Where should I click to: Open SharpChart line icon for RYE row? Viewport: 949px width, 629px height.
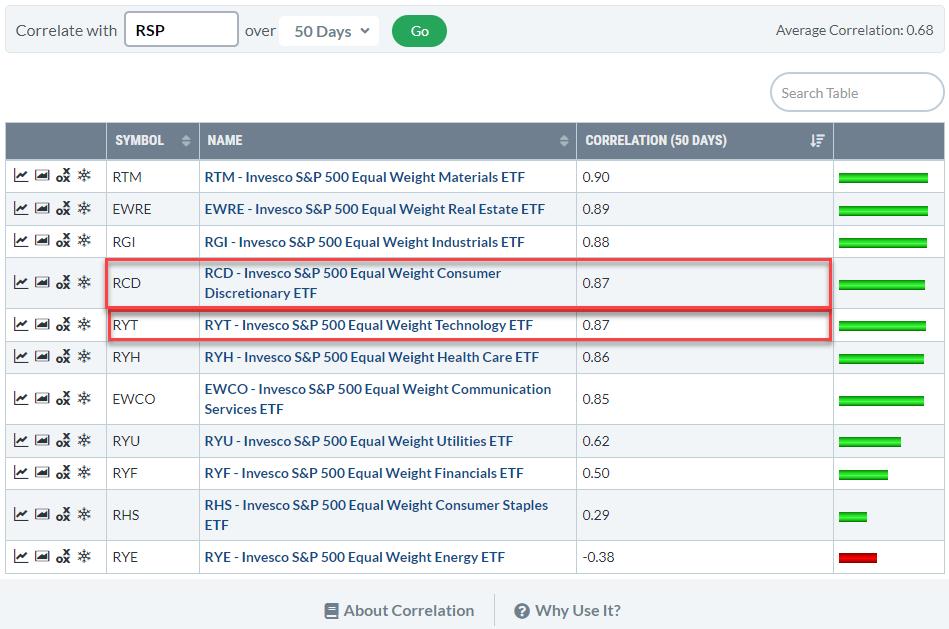point(21,557)
